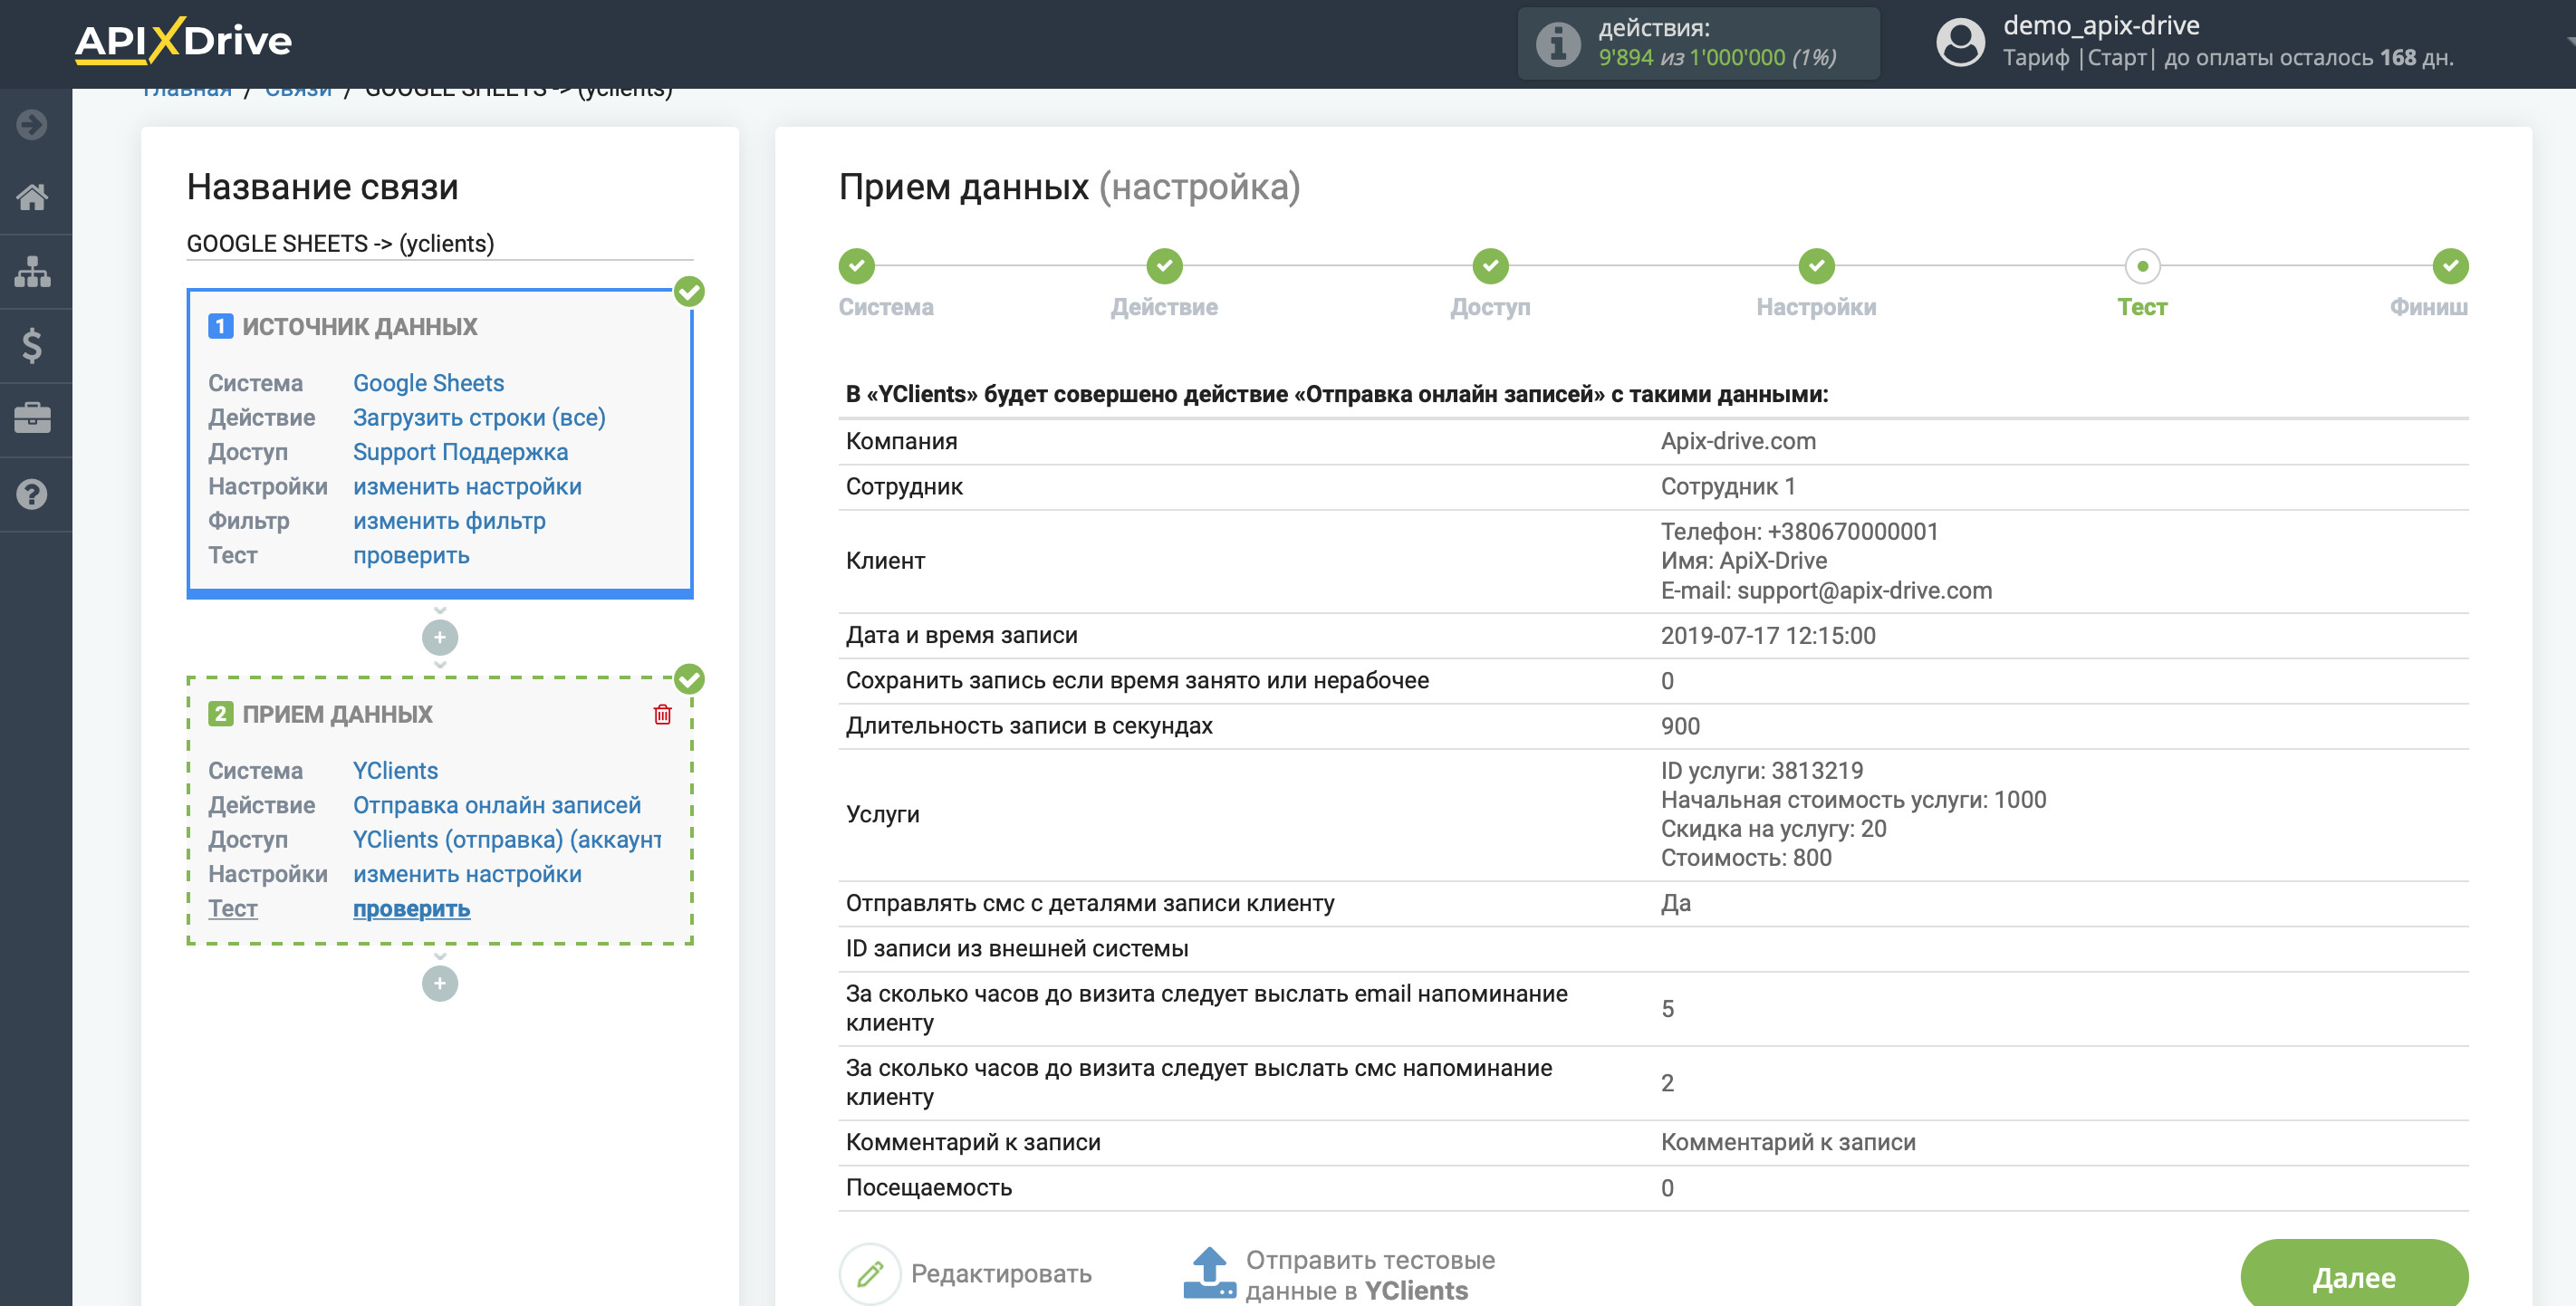The width and height of the screenshot is (2576, 1306).
Task: Open the Support Поддержка access link
Action: point(460,452)
